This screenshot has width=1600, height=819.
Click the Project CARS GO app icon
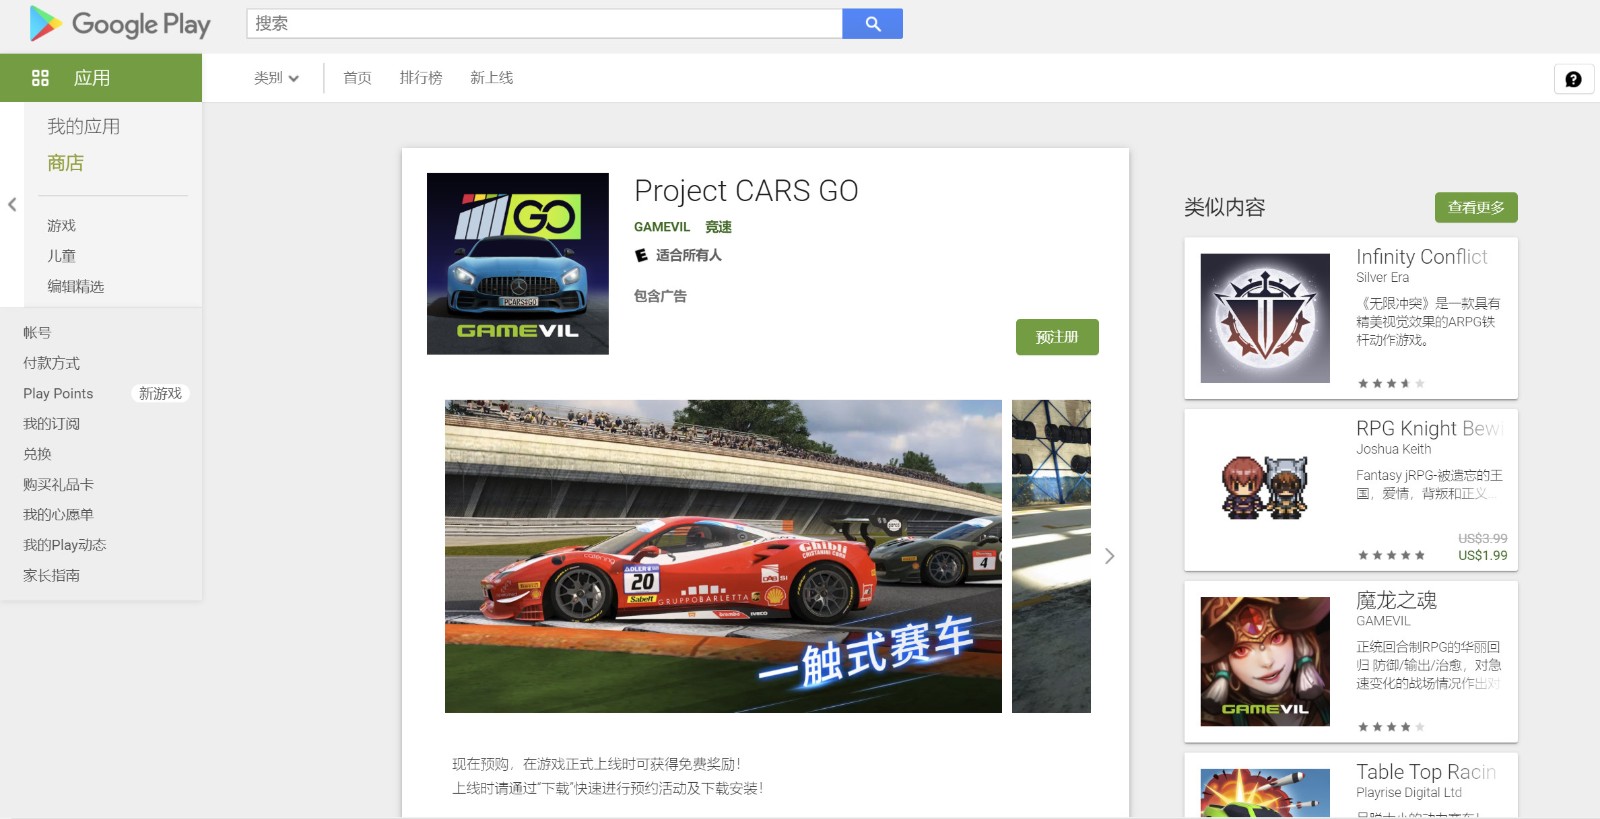tap(518, 264)
